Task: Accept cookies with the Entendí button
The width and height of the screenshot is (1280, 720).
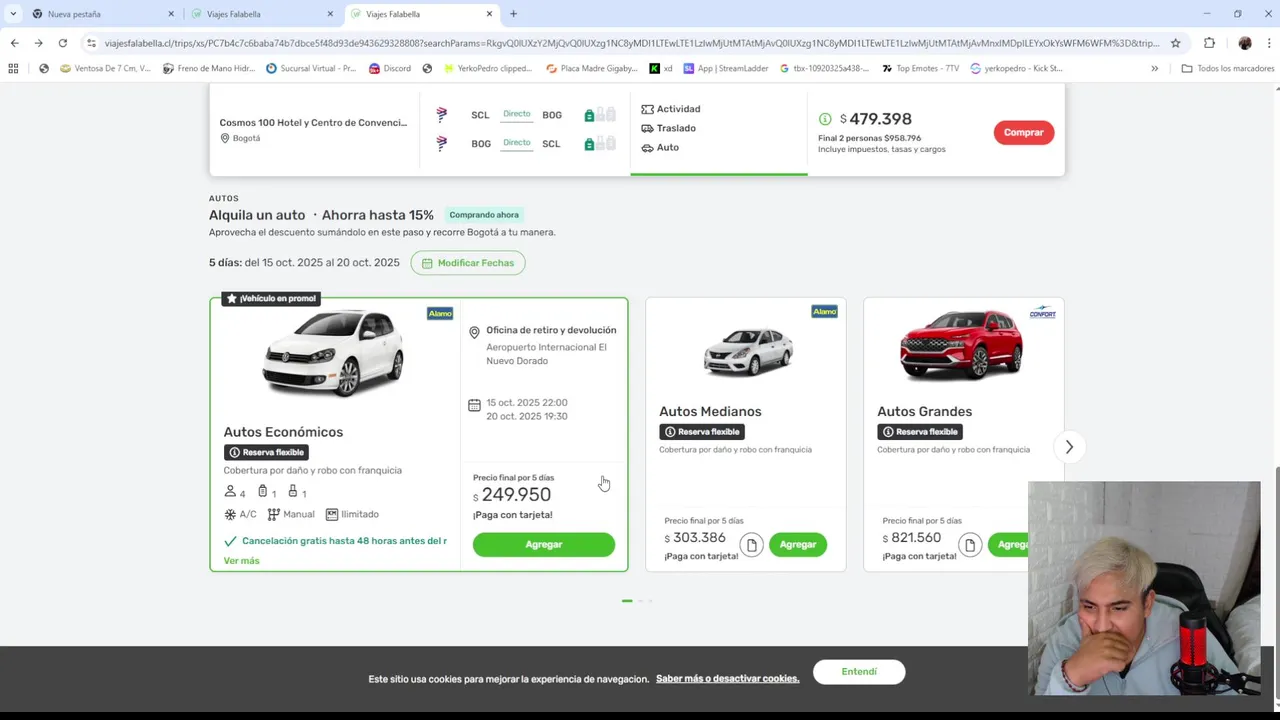Action: point(859,672)
